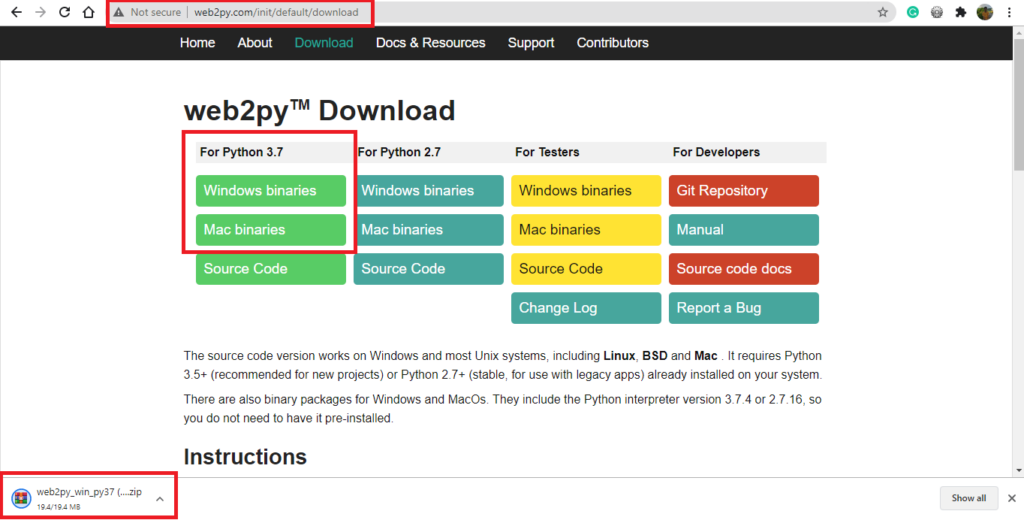Go to the About nav item
The image size is (1024, 520).
pos(254,43)
